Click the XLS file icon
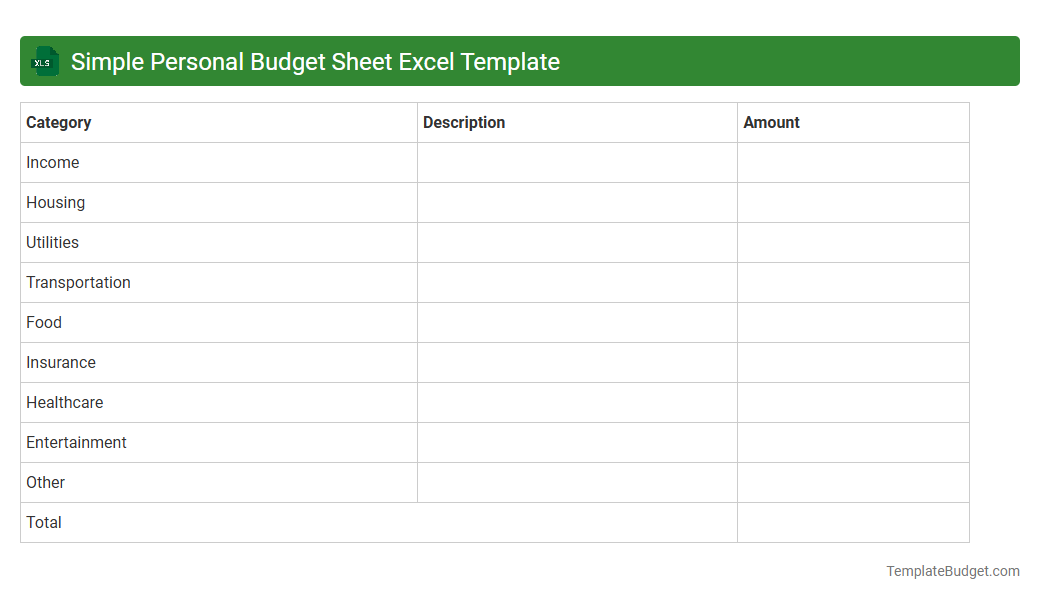The height and width of the screenshot is (600, 1040). point(44,61)
